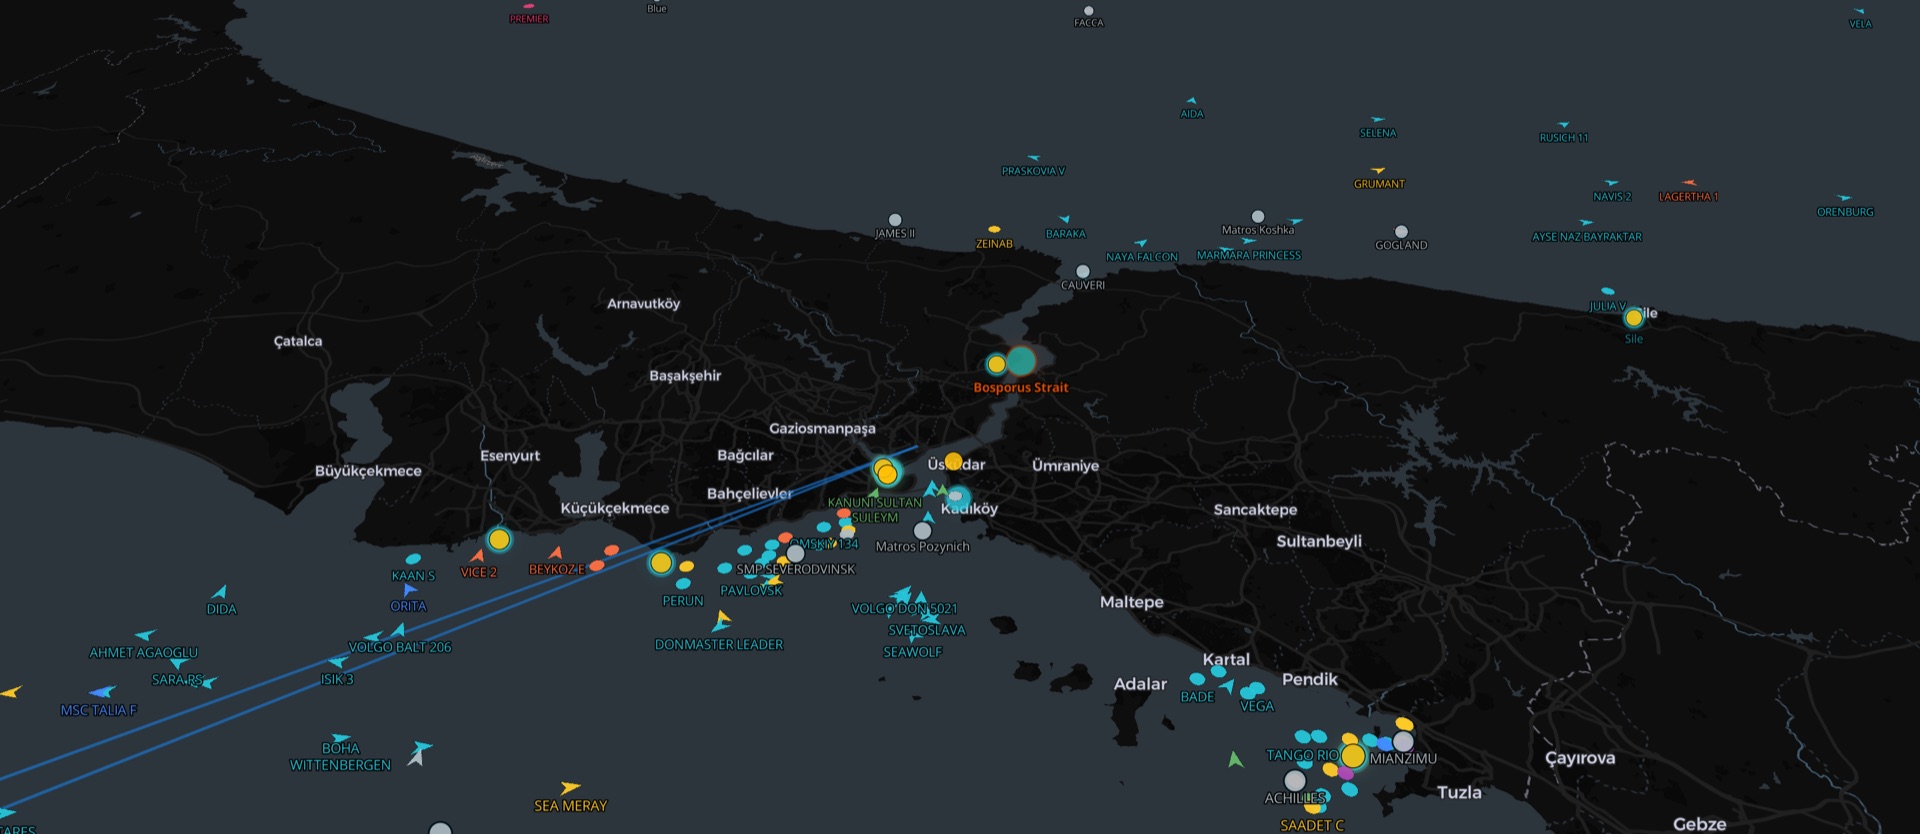Select the RUSICH 11 label
This screenshot has width=1920, height=834.
[x=1564, y=138]
